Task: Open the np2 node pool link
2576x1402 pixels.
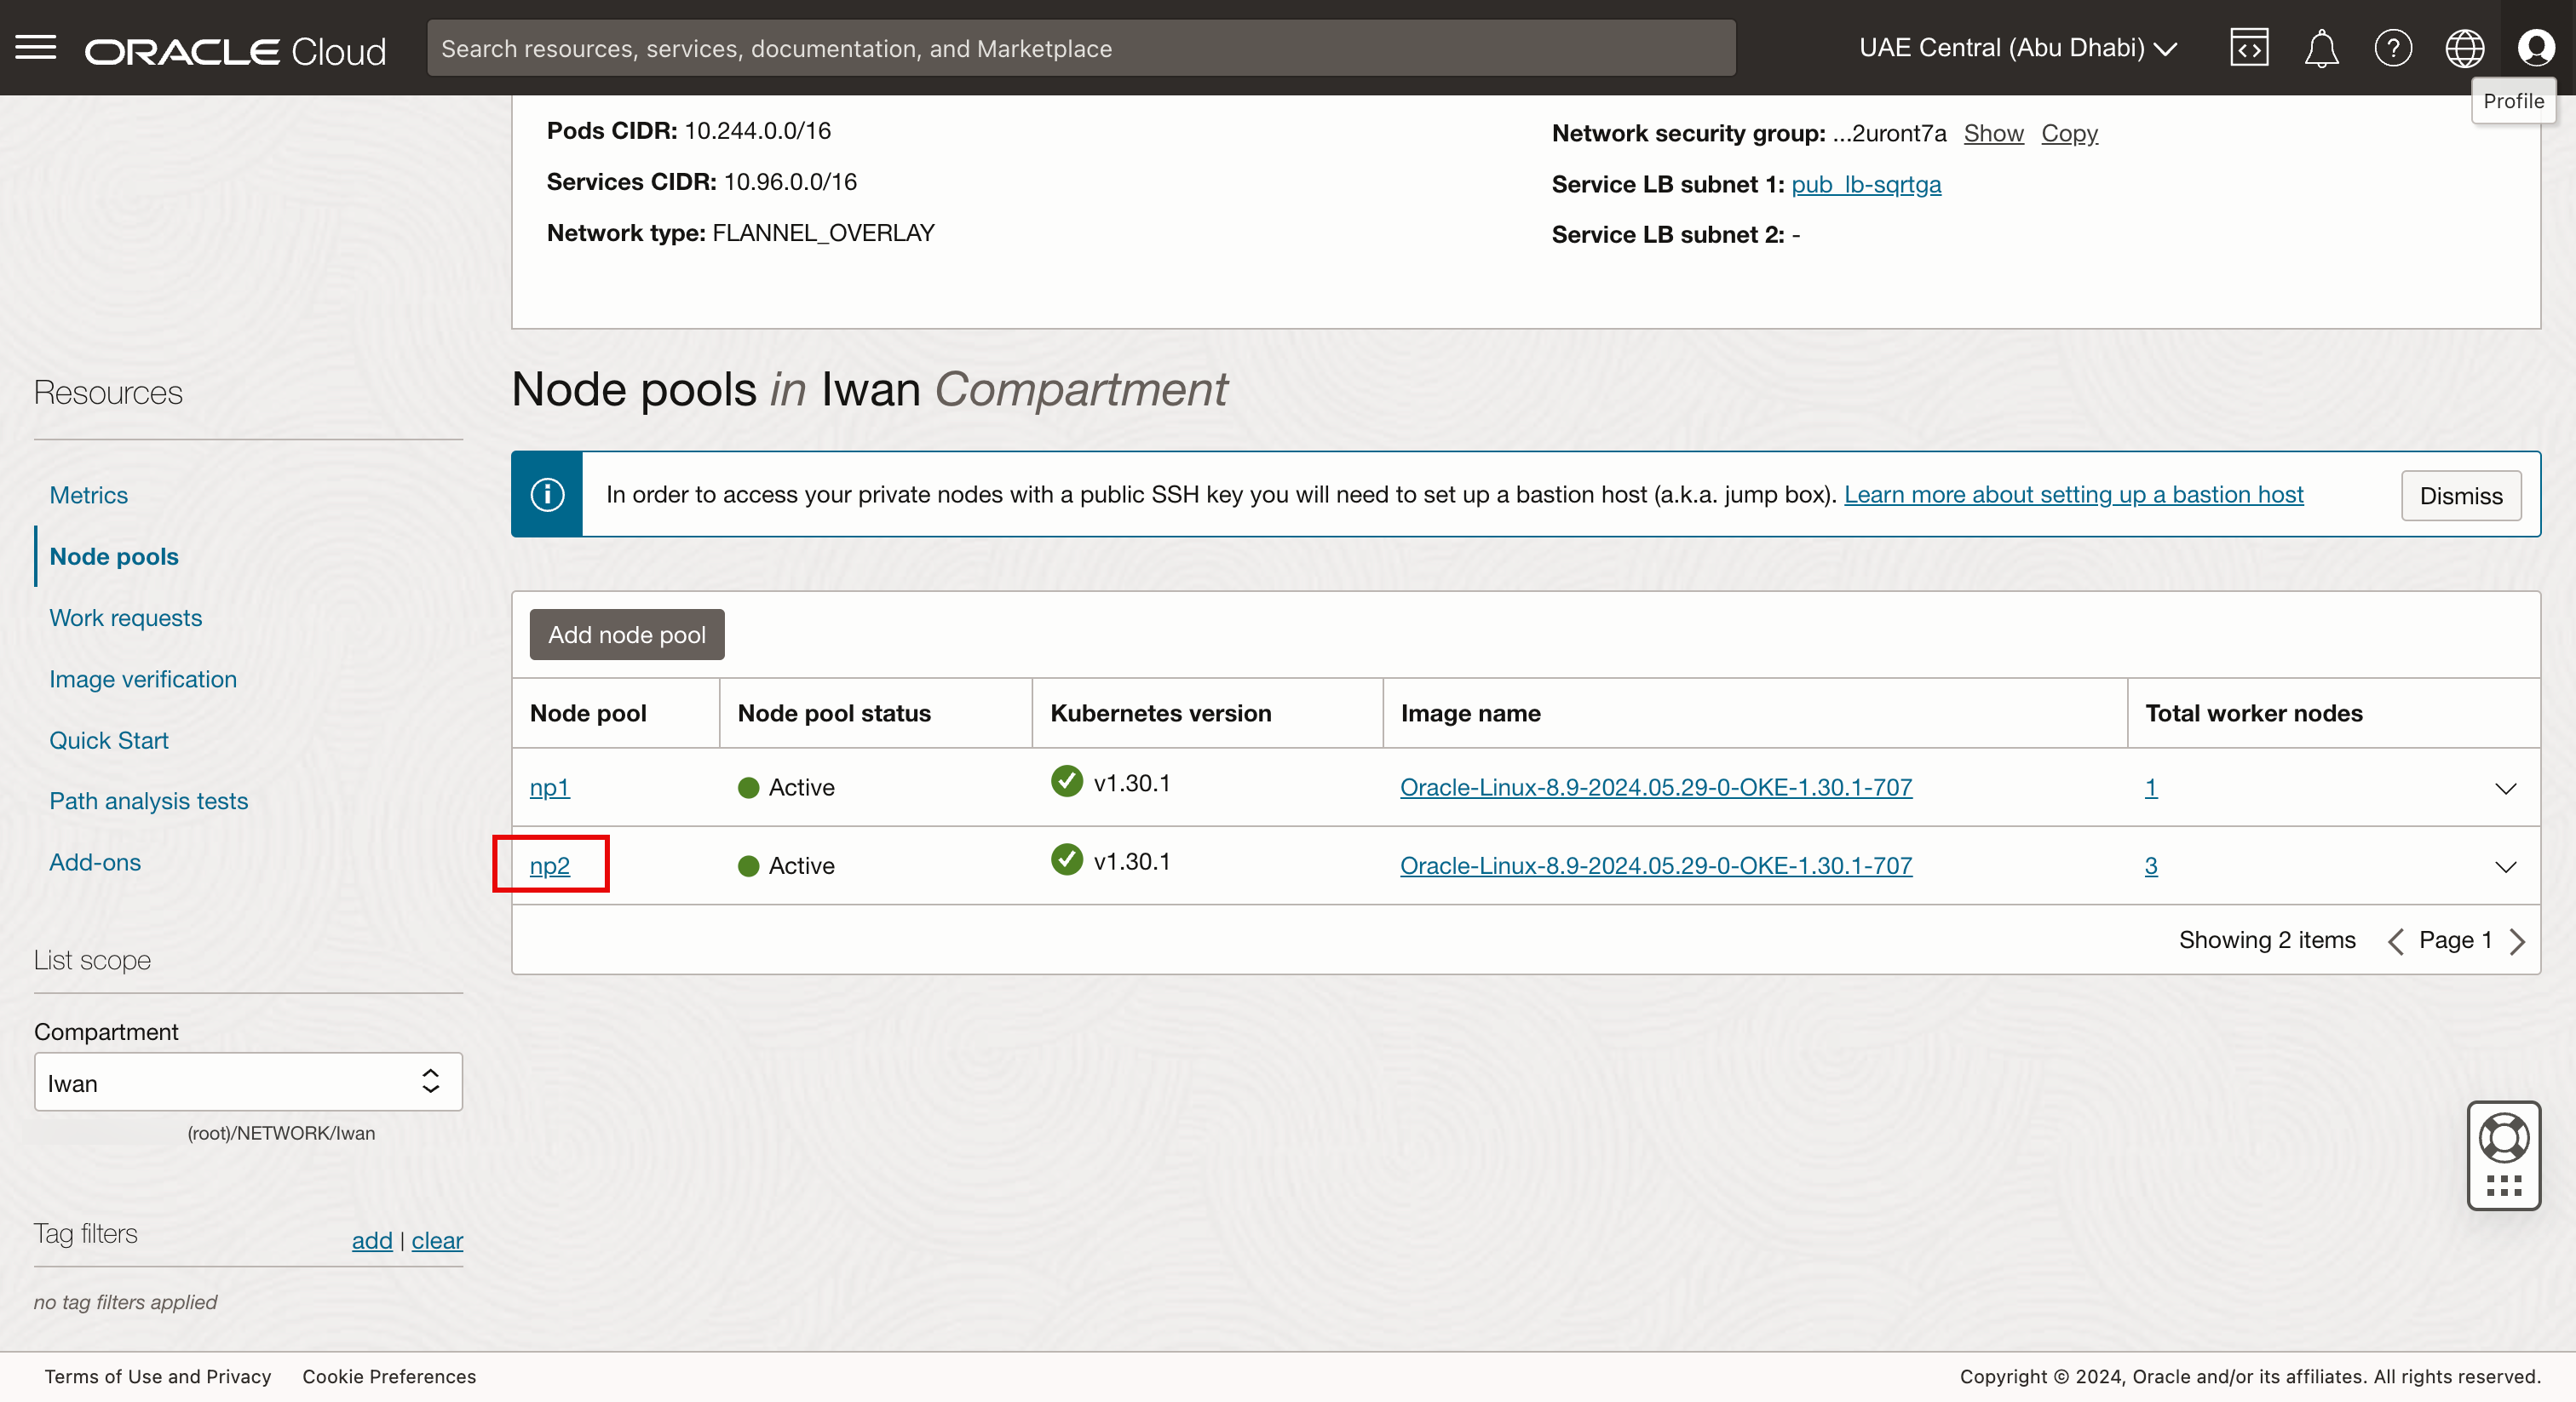Action: [x=549, y=866]
